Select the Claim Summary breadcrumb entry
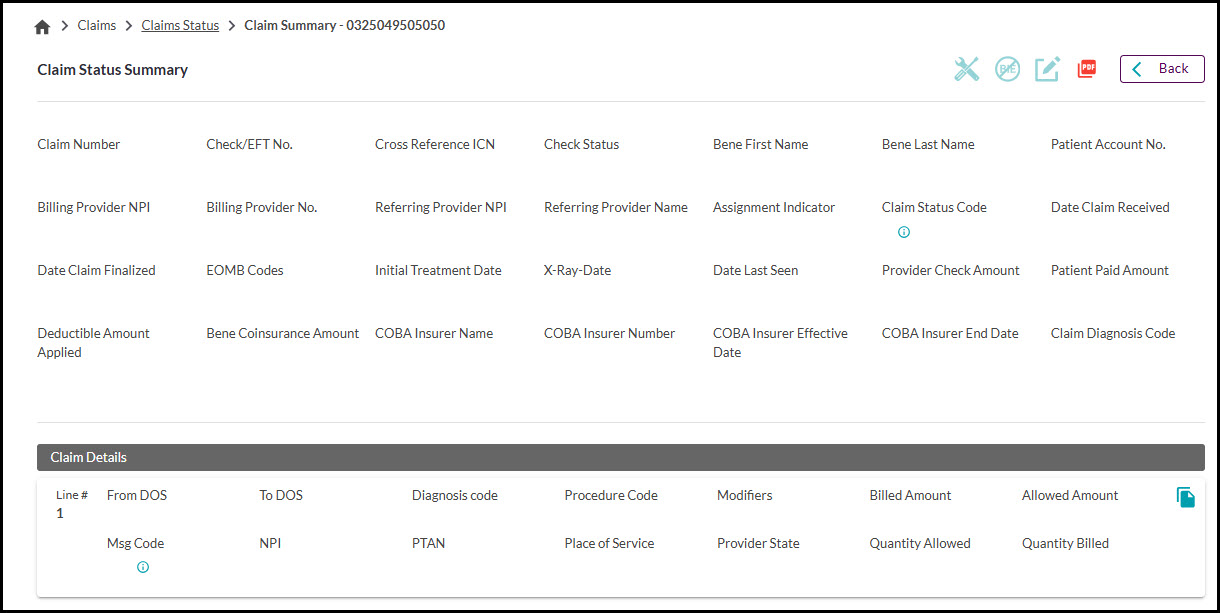This screenshot has height=613, width=1220. click(x=344, y=25)
